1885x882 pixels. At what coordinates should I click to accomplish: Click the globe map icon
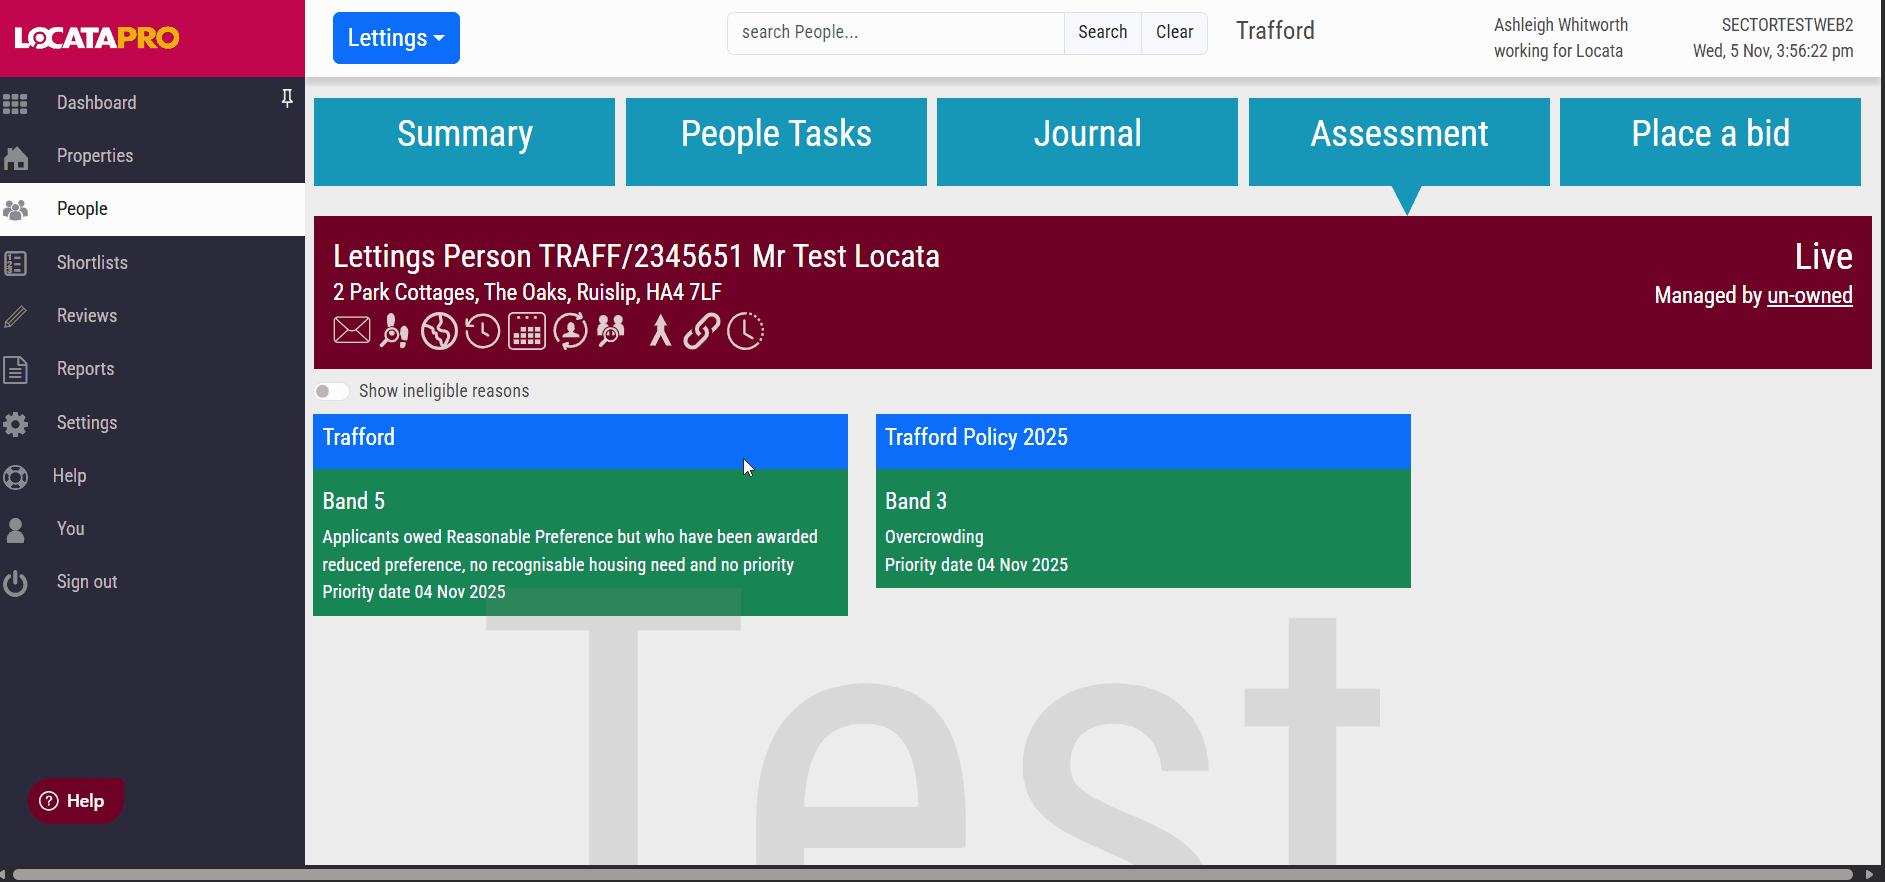(x=439, y=331)
